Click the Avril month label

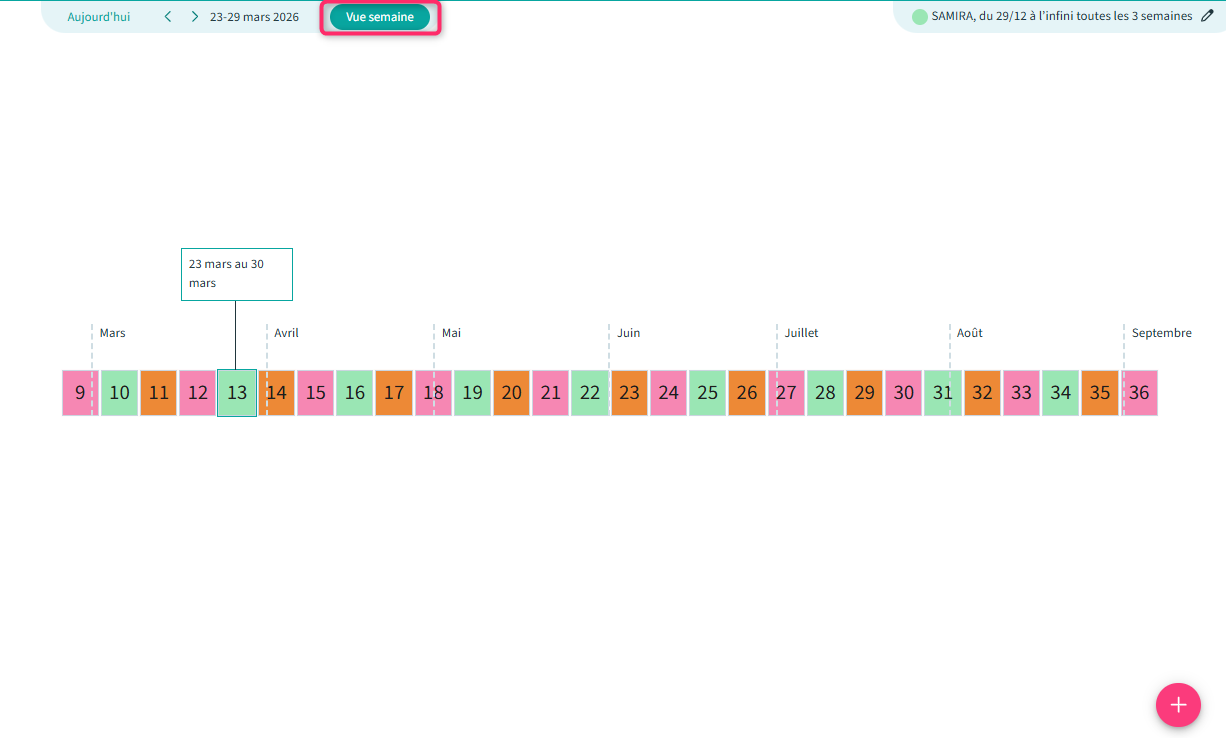click(x=287, y=333)
